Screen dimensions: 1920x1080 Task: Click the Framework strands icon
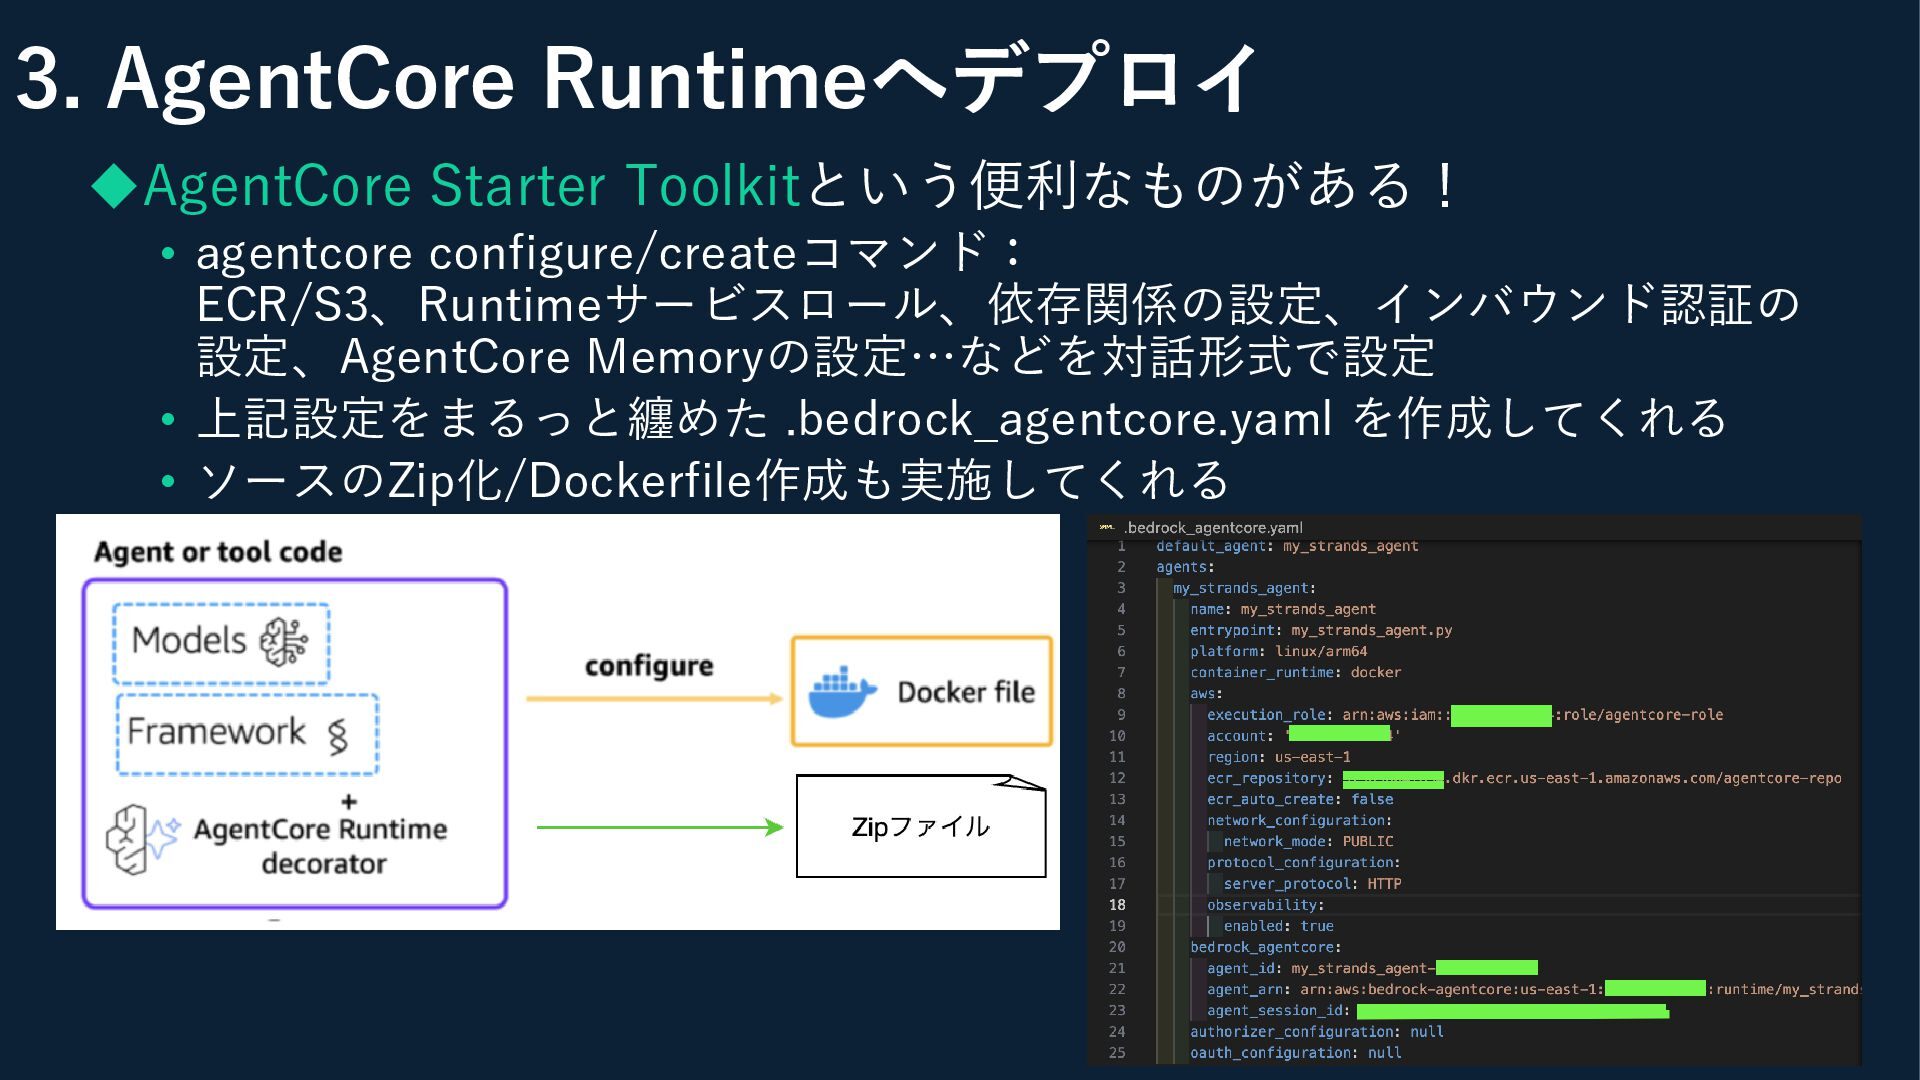338,736
